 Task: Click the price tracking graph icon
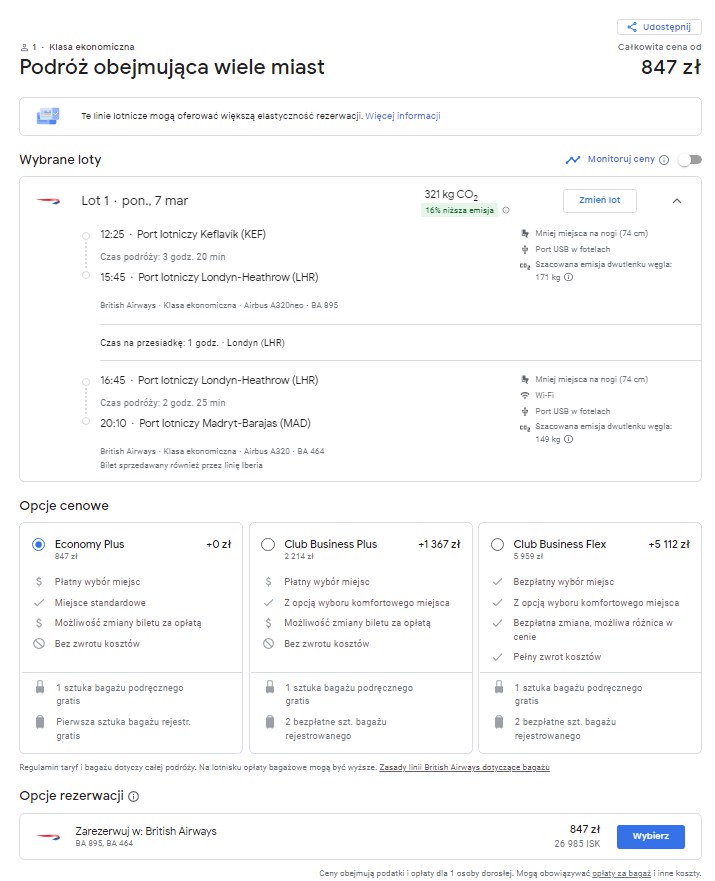coord(573,160)
